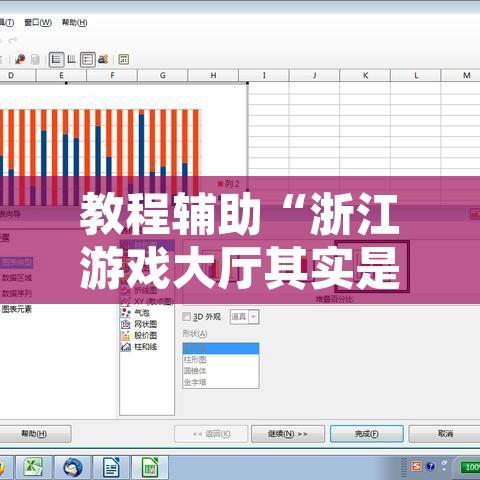Click the 继续(N) >> button
This screenshot has width=480, height=480.
point(288,434)
